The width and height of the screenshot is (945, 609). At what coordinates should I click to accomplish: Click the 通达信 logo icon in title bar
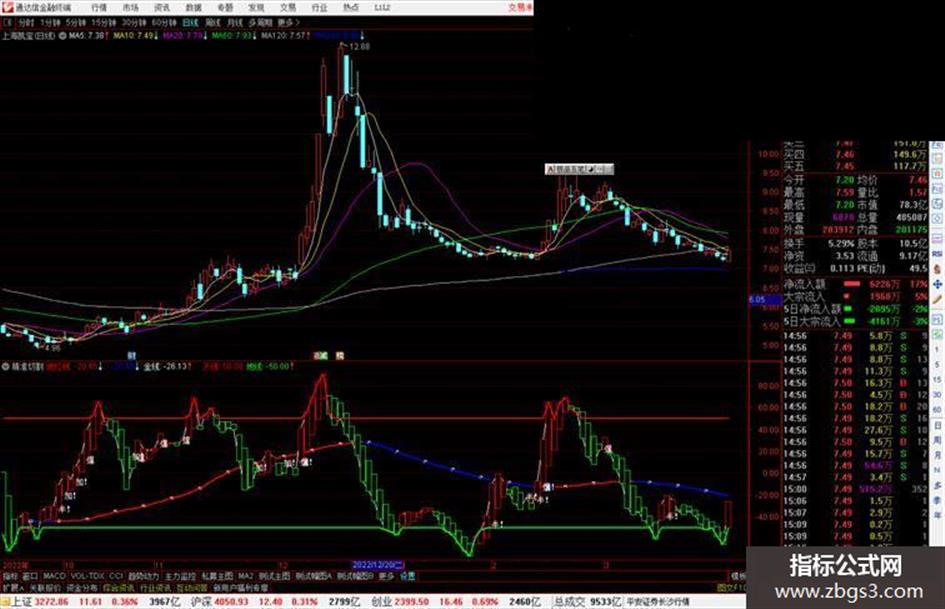pyautogui.click(x=7, y=7)
